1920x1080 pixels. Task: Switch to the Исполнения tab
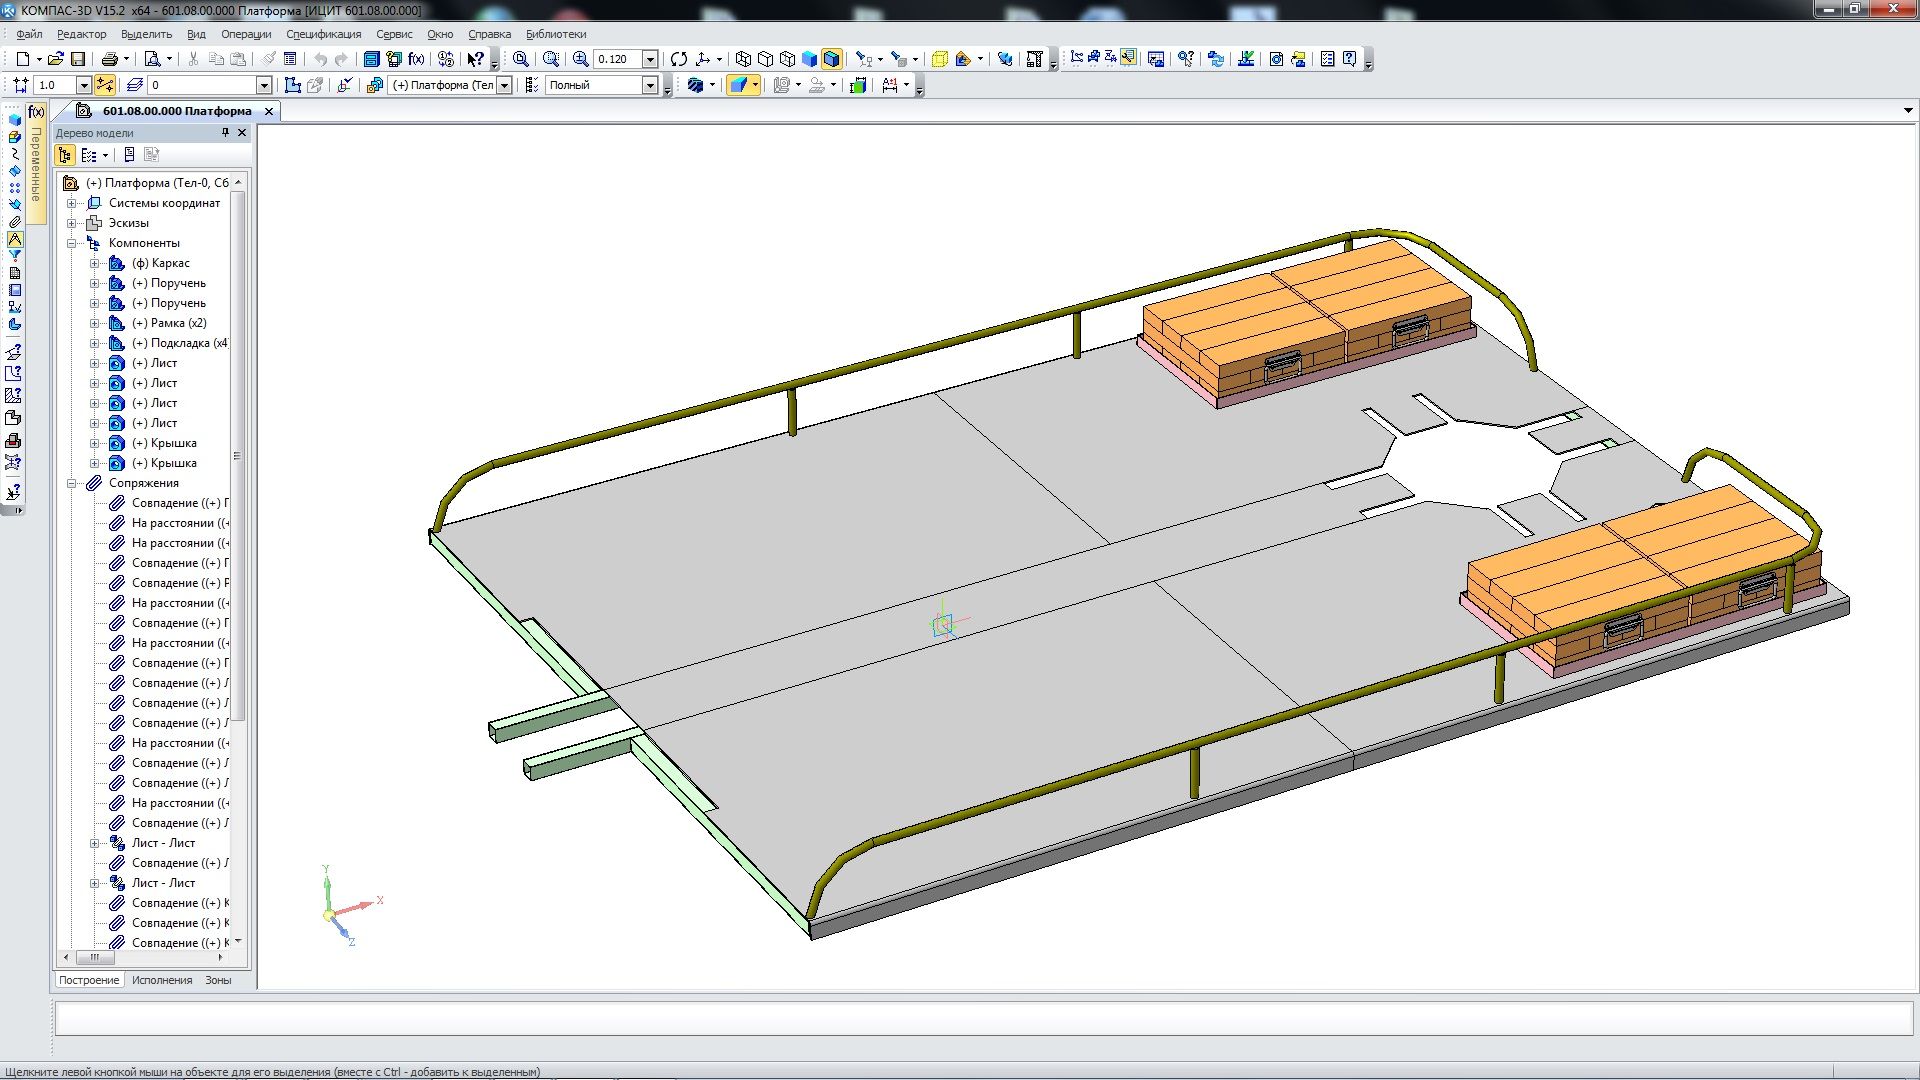point(162,980)
